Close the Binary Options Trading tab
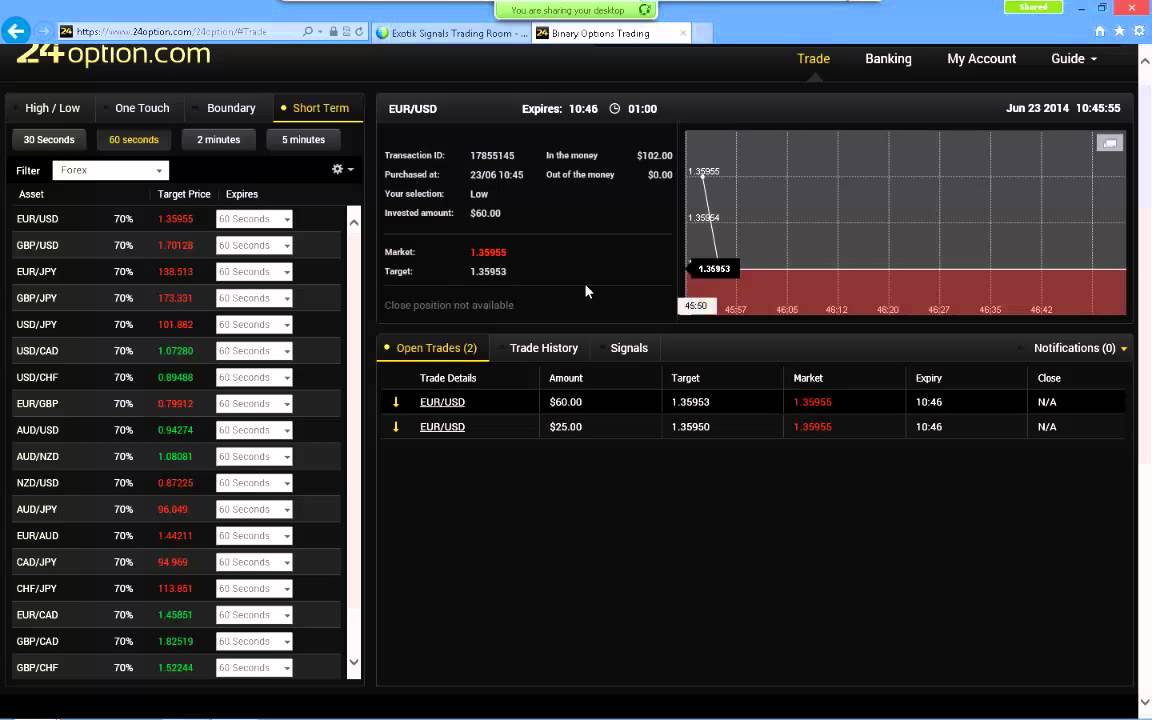1152x720 pixels. (683, 33)
